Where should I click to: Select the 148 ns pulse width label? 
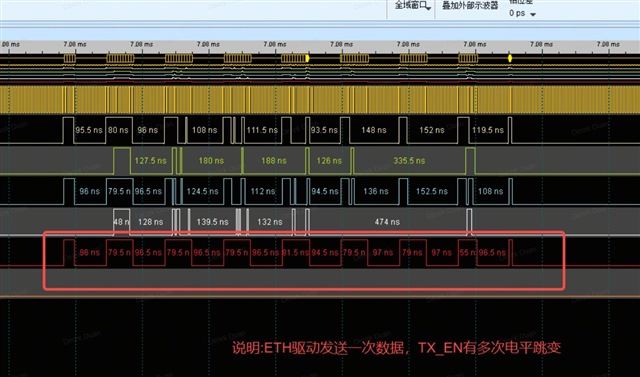click(373, 130)
